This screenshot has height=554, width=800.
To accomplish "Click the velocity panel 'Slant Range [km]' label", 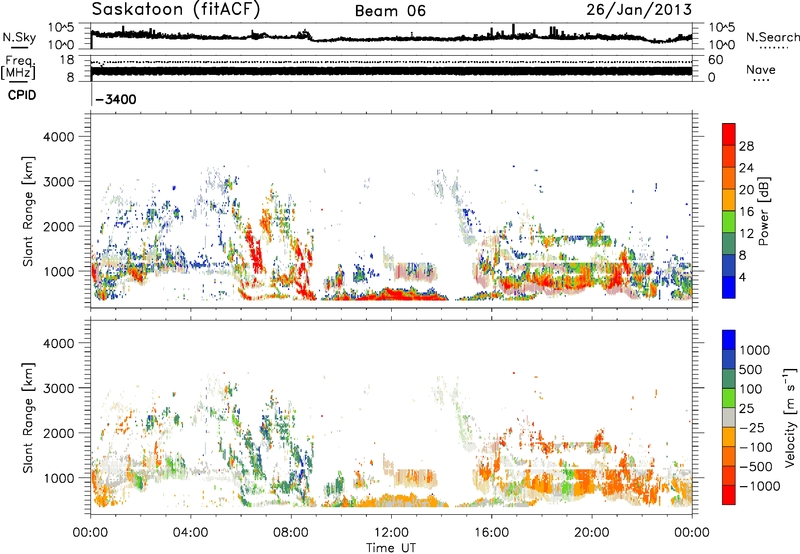I will [28, 418].
